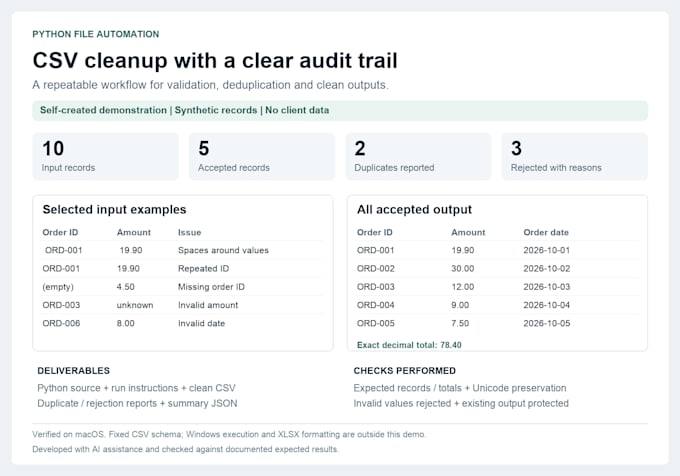The width and height of the screenshot is (680, 476).
Task: Click the '8.00' amount cell
Action: click(125, 323)
